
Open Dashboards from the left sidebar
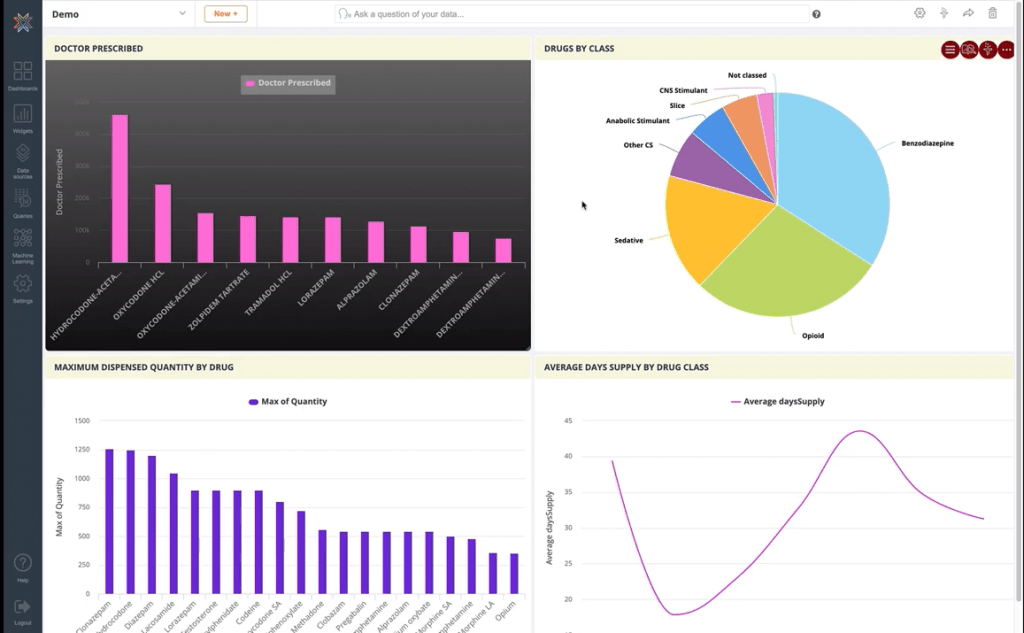tap(22, 74)
